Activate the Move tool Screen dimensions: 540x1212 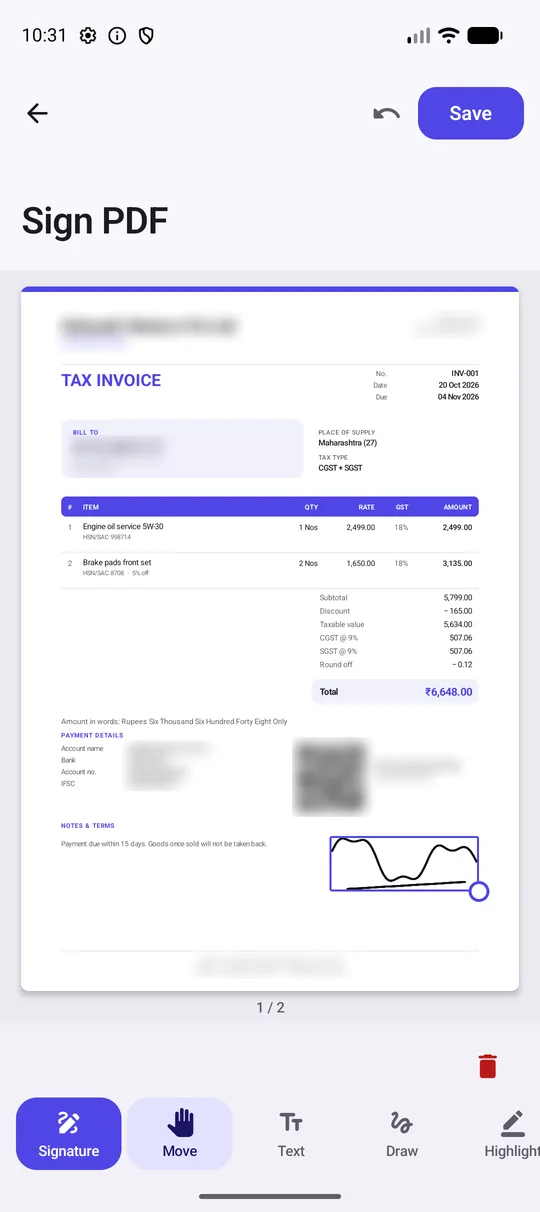coord(180,1134)
